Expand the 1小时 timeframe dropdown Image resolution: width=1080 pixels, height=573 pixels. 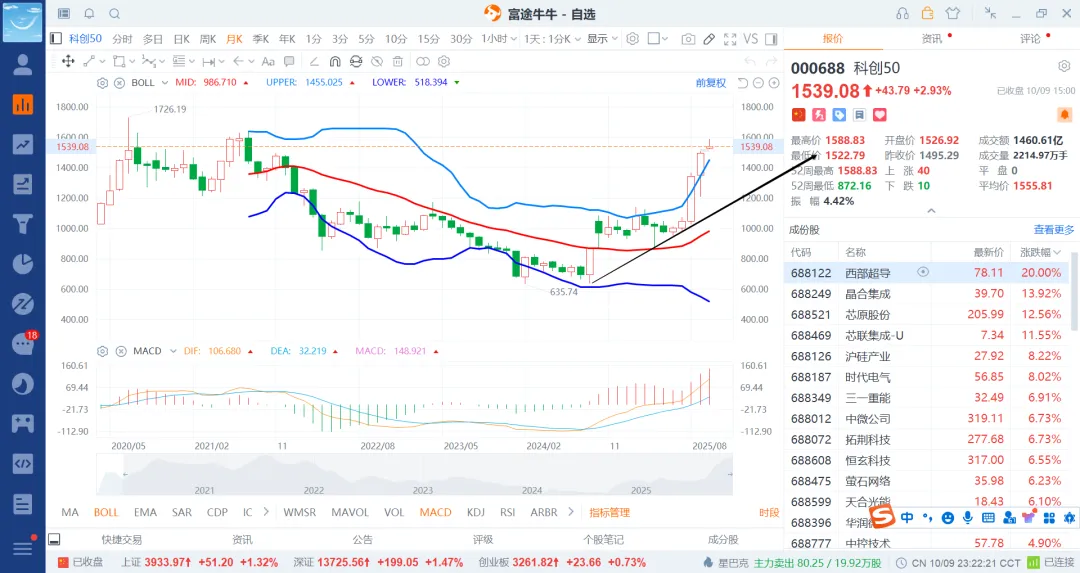pos(499,39)
